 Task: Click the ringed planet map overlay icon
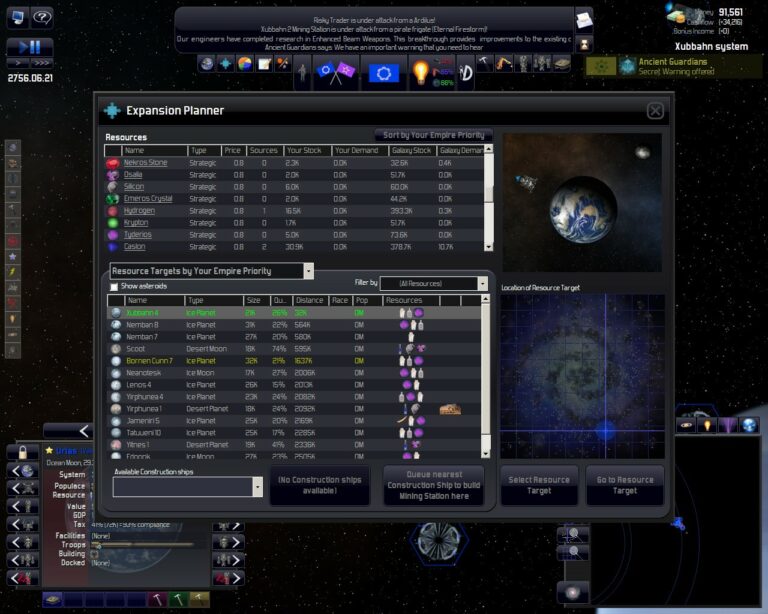(686, 425)
